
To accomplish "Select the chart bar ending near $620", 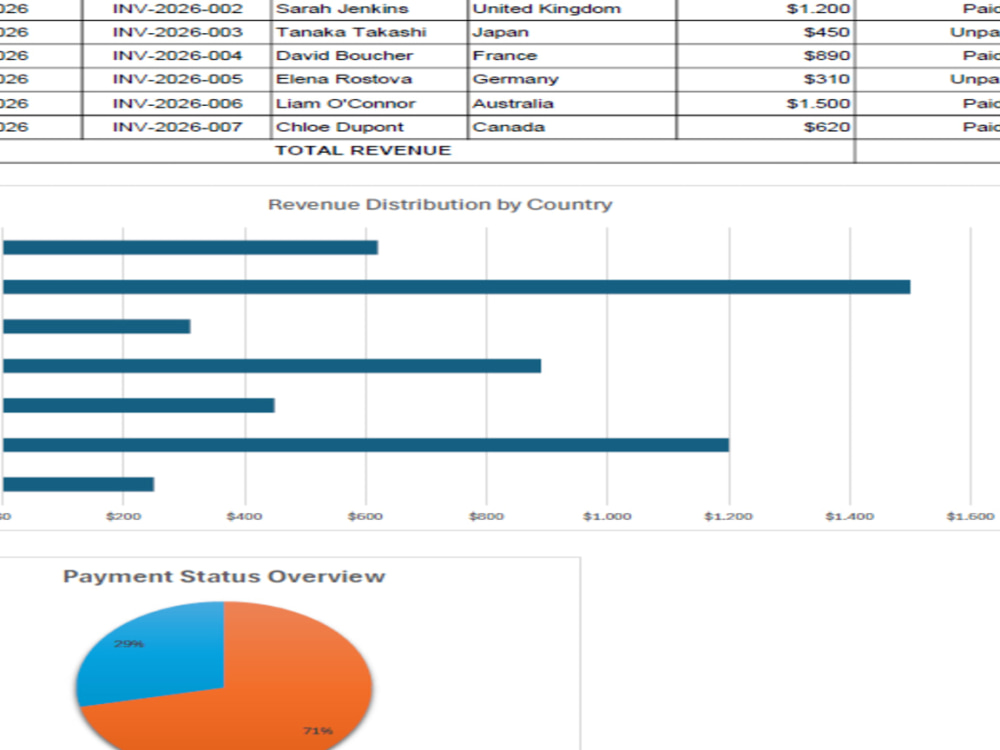I will (x=191, y=247).
